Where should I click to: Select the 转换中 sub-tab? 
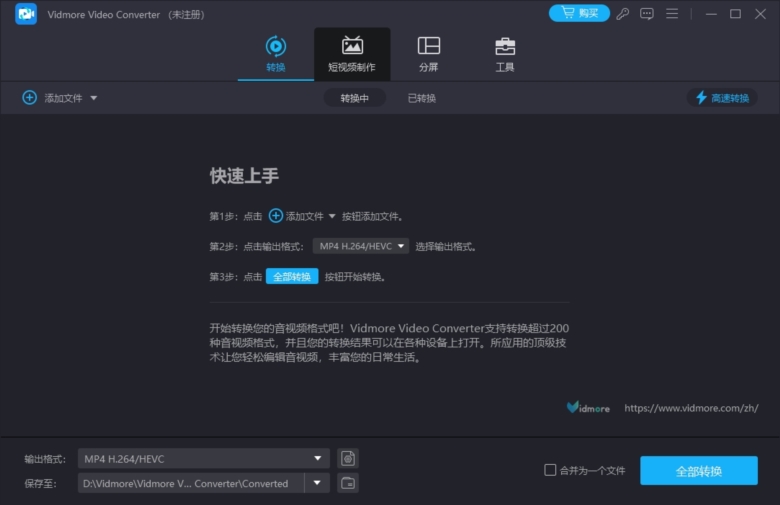tap(354, 98)
